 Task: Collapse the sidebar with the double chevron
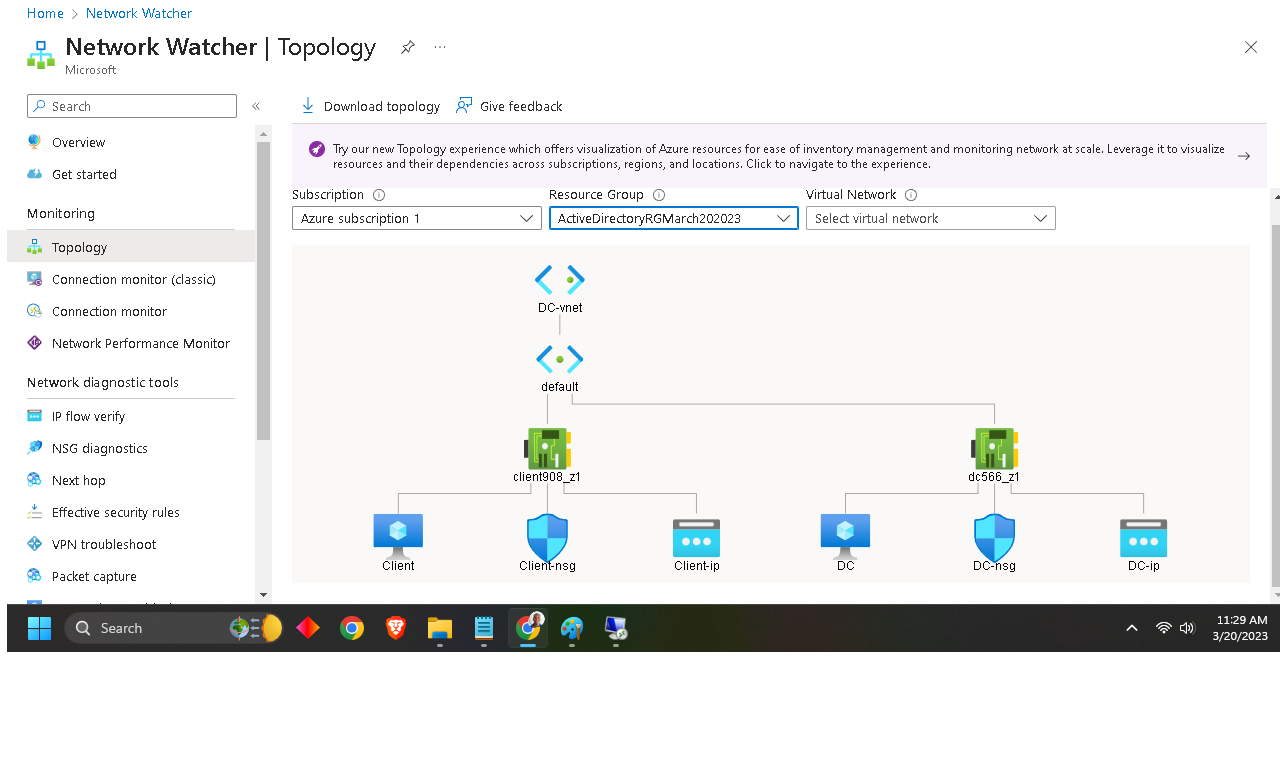point(256,106)
